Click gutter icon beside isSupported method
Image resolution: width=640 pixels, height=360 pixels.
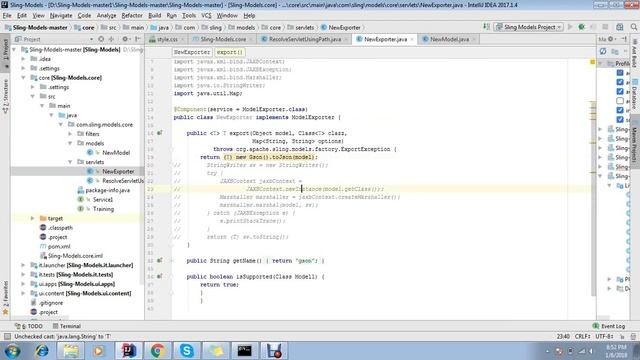tap(160, 276)
